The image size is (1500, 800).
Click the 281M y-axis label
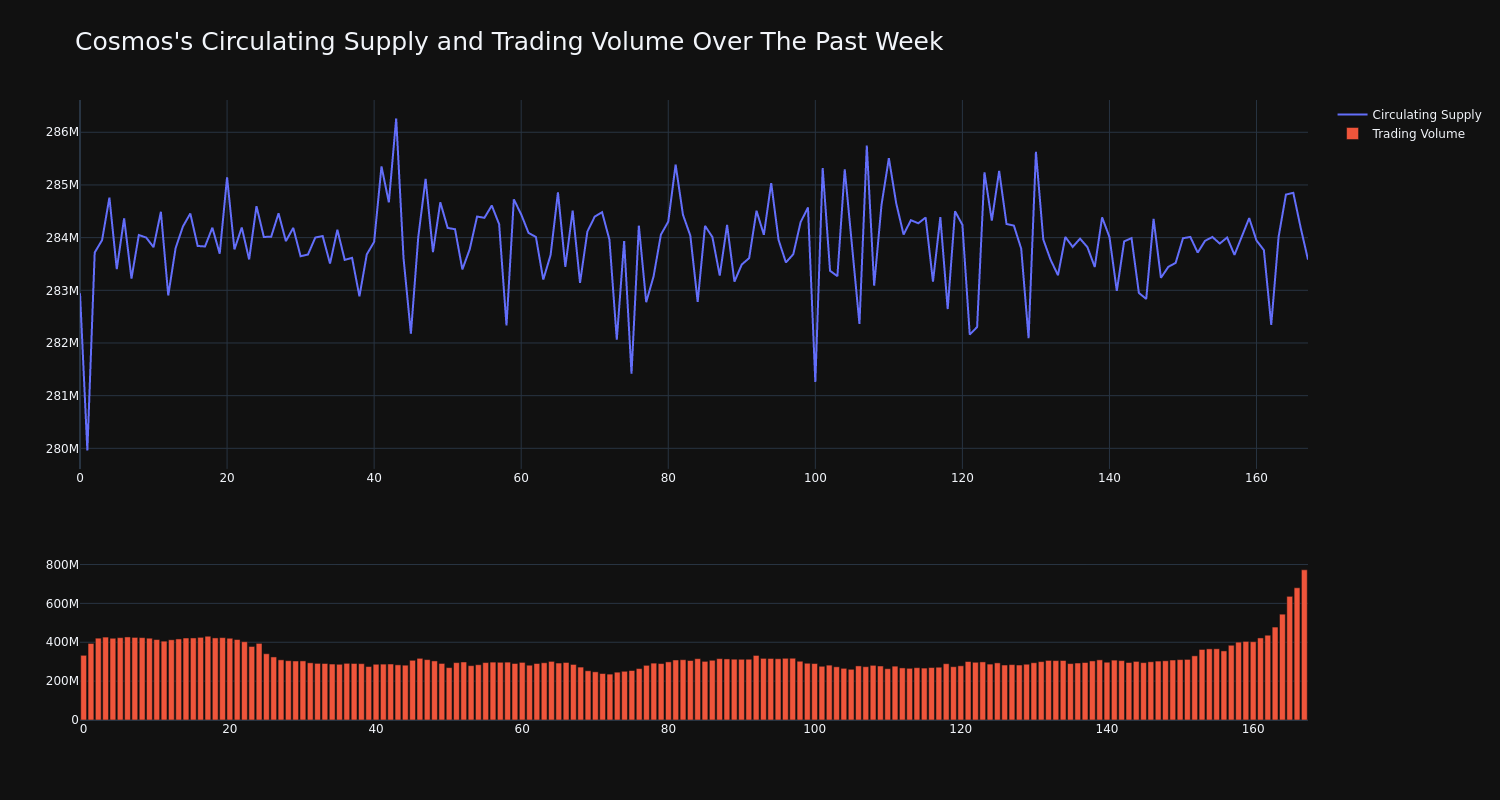[62, 396]
